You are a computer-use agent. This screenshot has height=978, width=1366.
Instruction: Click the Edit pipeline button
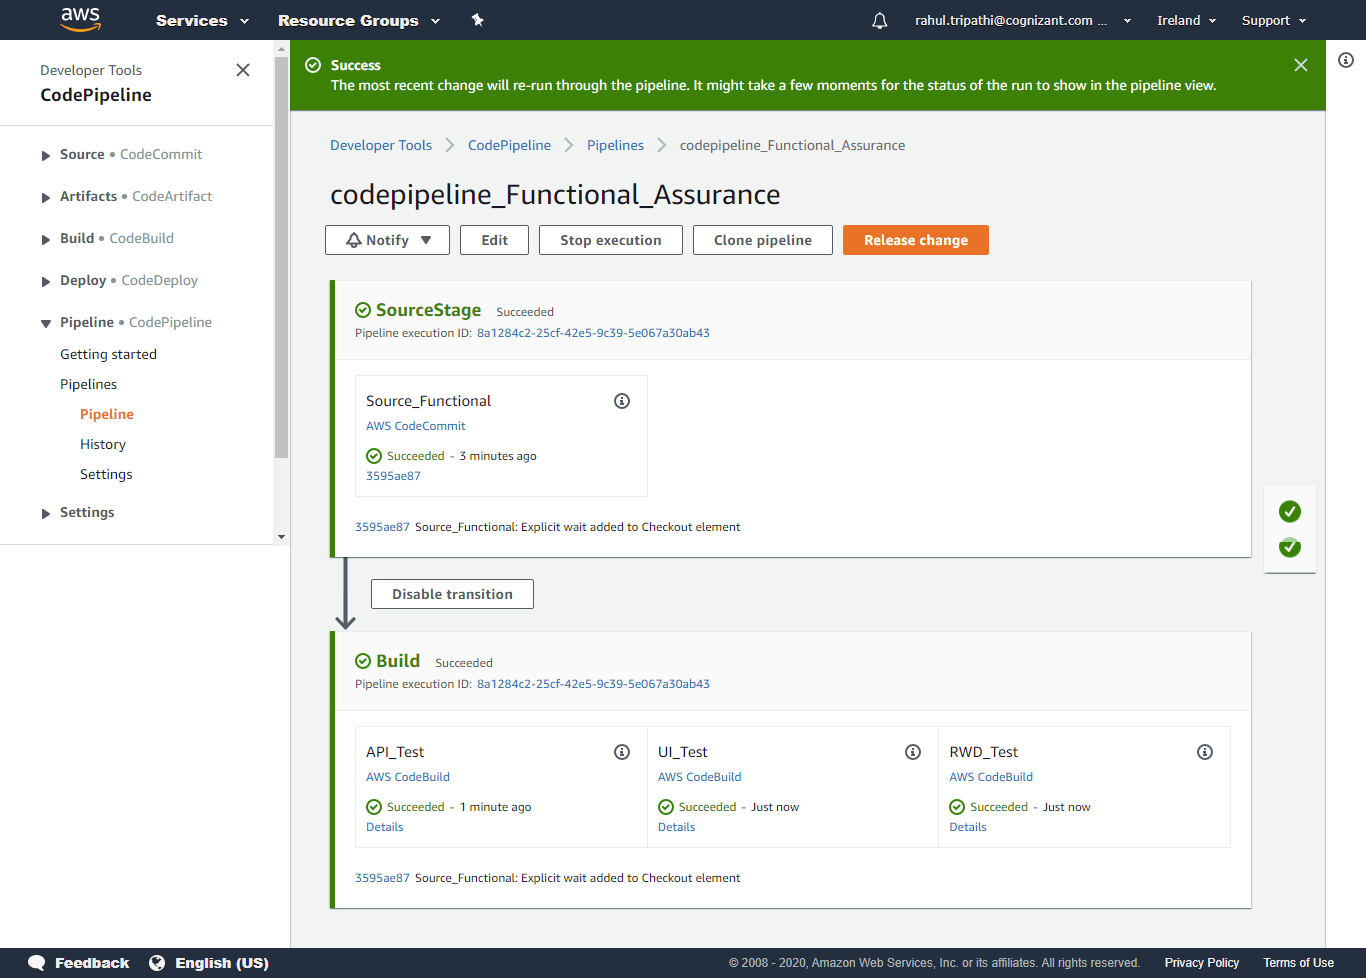pos(494,240)
